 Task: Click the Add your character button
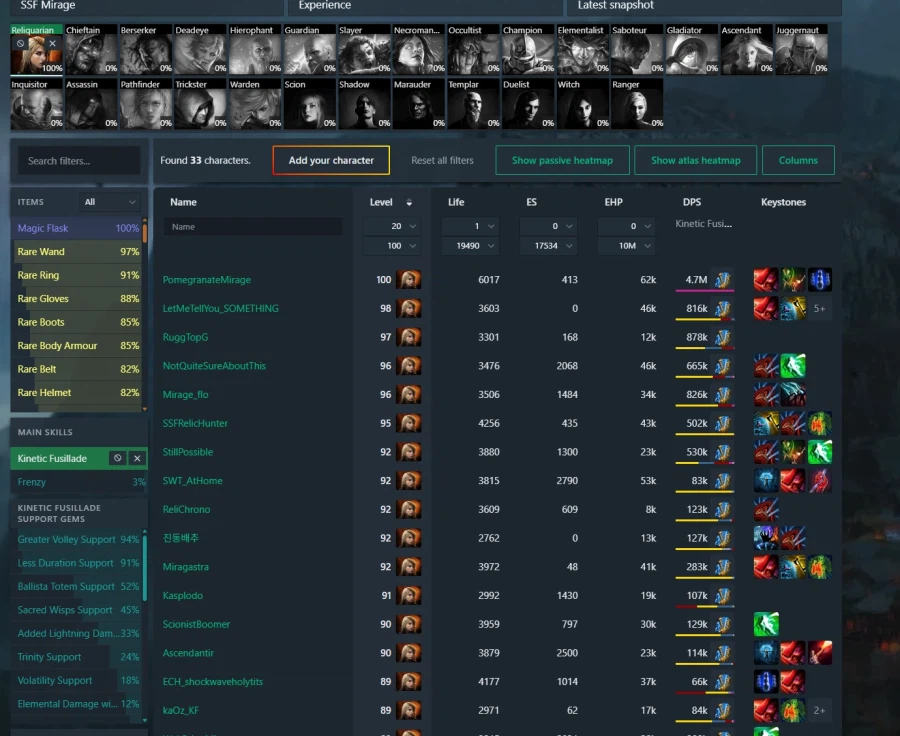click(x=331, y=160)
